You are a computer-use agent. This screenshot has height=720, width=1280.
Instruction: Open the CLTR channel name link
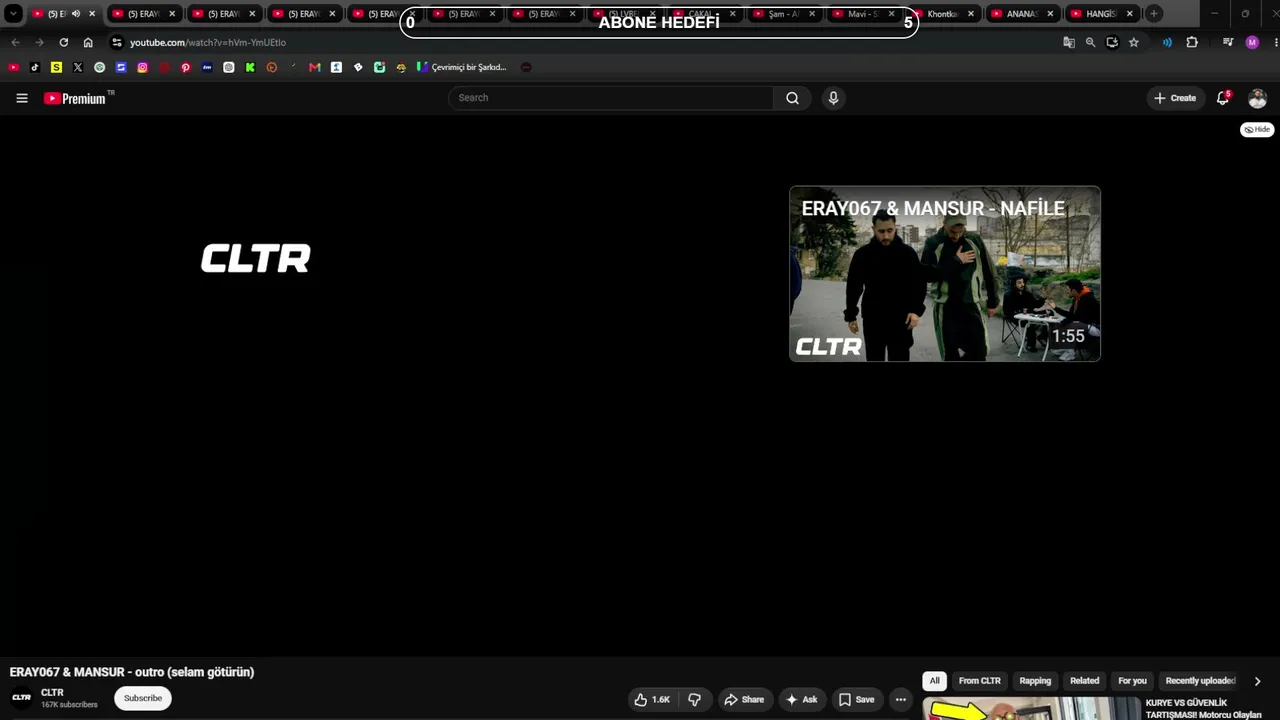pyautogui.click(x=52, y=692)
